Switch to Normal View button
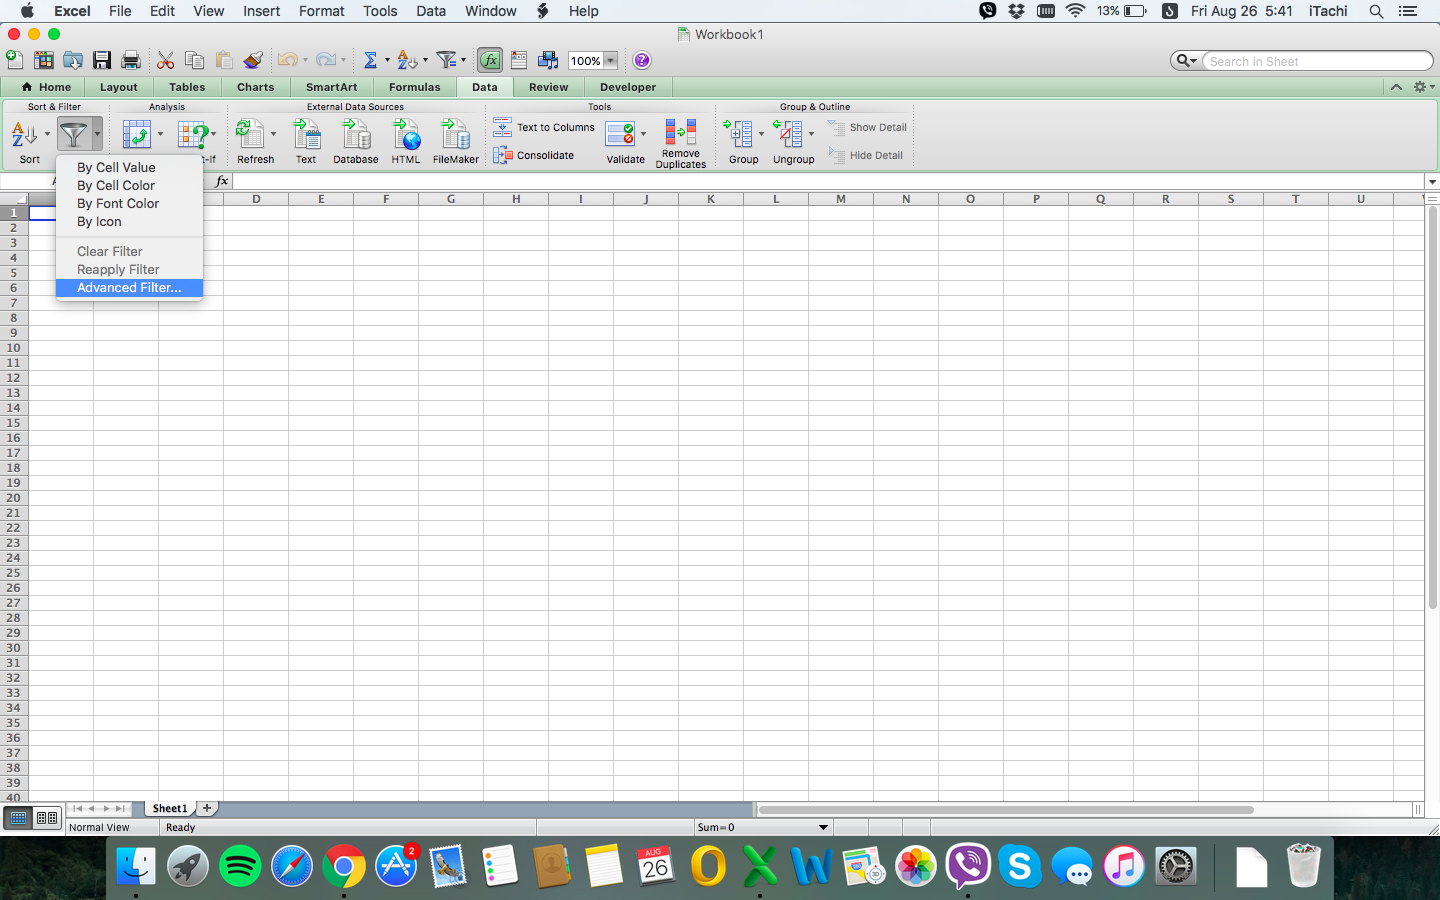 [x=18, y=818]
